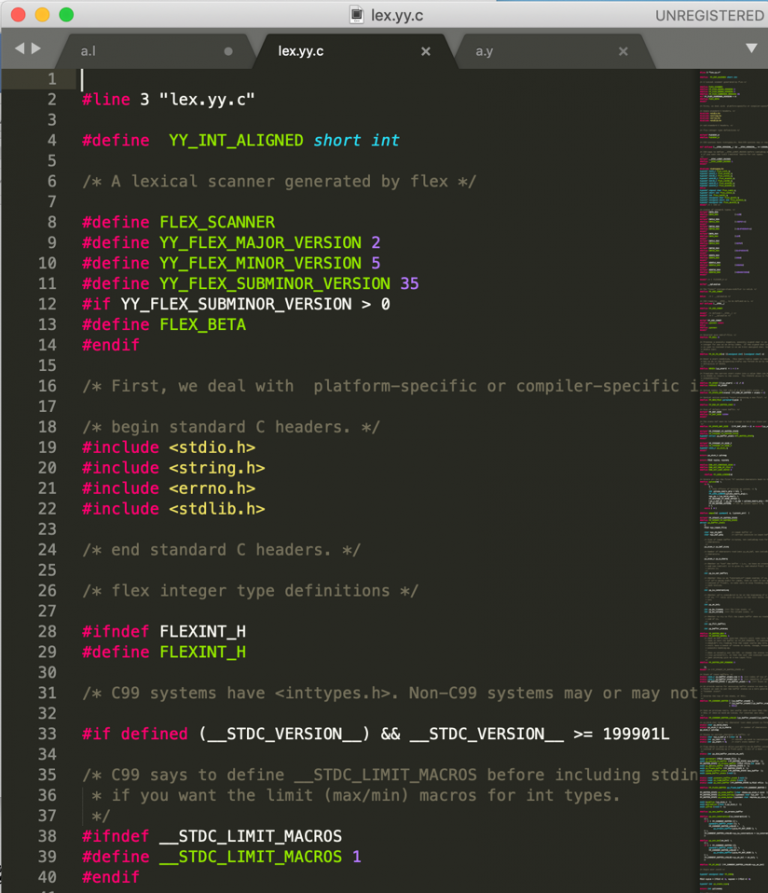Click line number 33 in the gutter
Image resolution: width=768 pixels, height=893 pixels.
pyautogui.click(x=47, y=734)
